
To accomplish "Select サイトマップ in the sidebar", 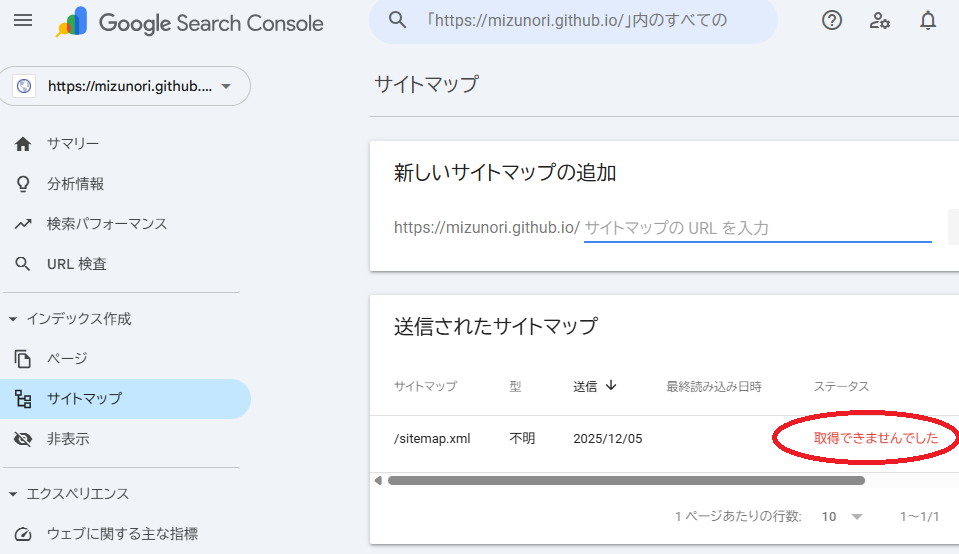I will [125, 399].
